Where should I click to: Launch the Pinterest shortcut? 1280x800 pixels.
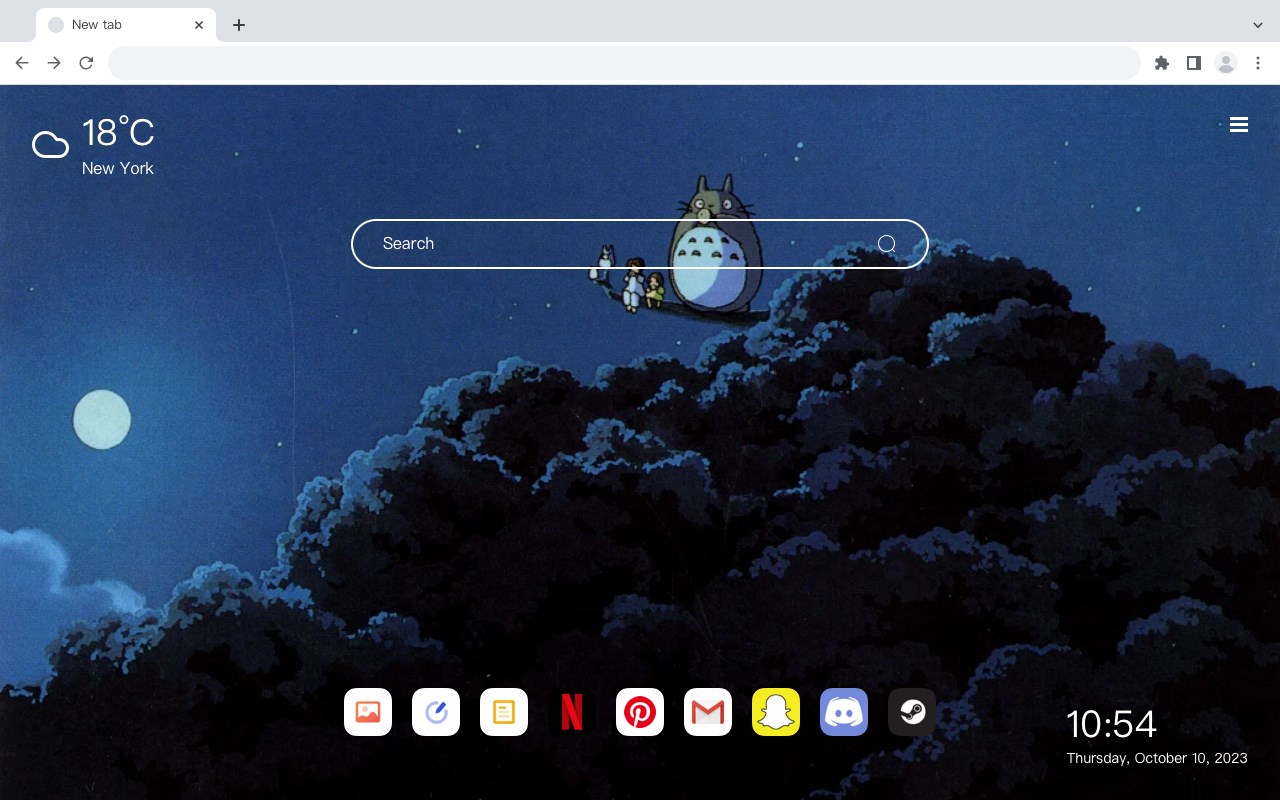640,712
